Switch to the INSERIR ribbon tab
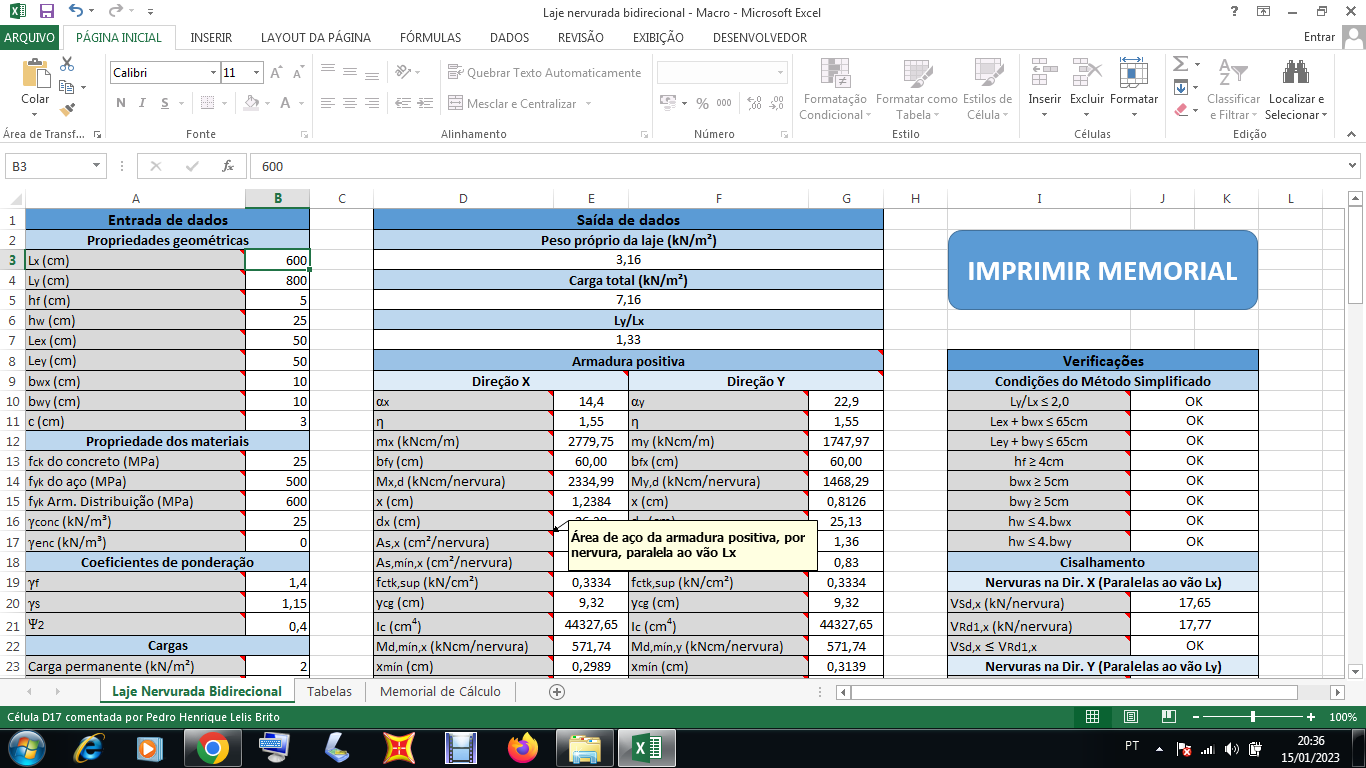 tap(211, 37)
